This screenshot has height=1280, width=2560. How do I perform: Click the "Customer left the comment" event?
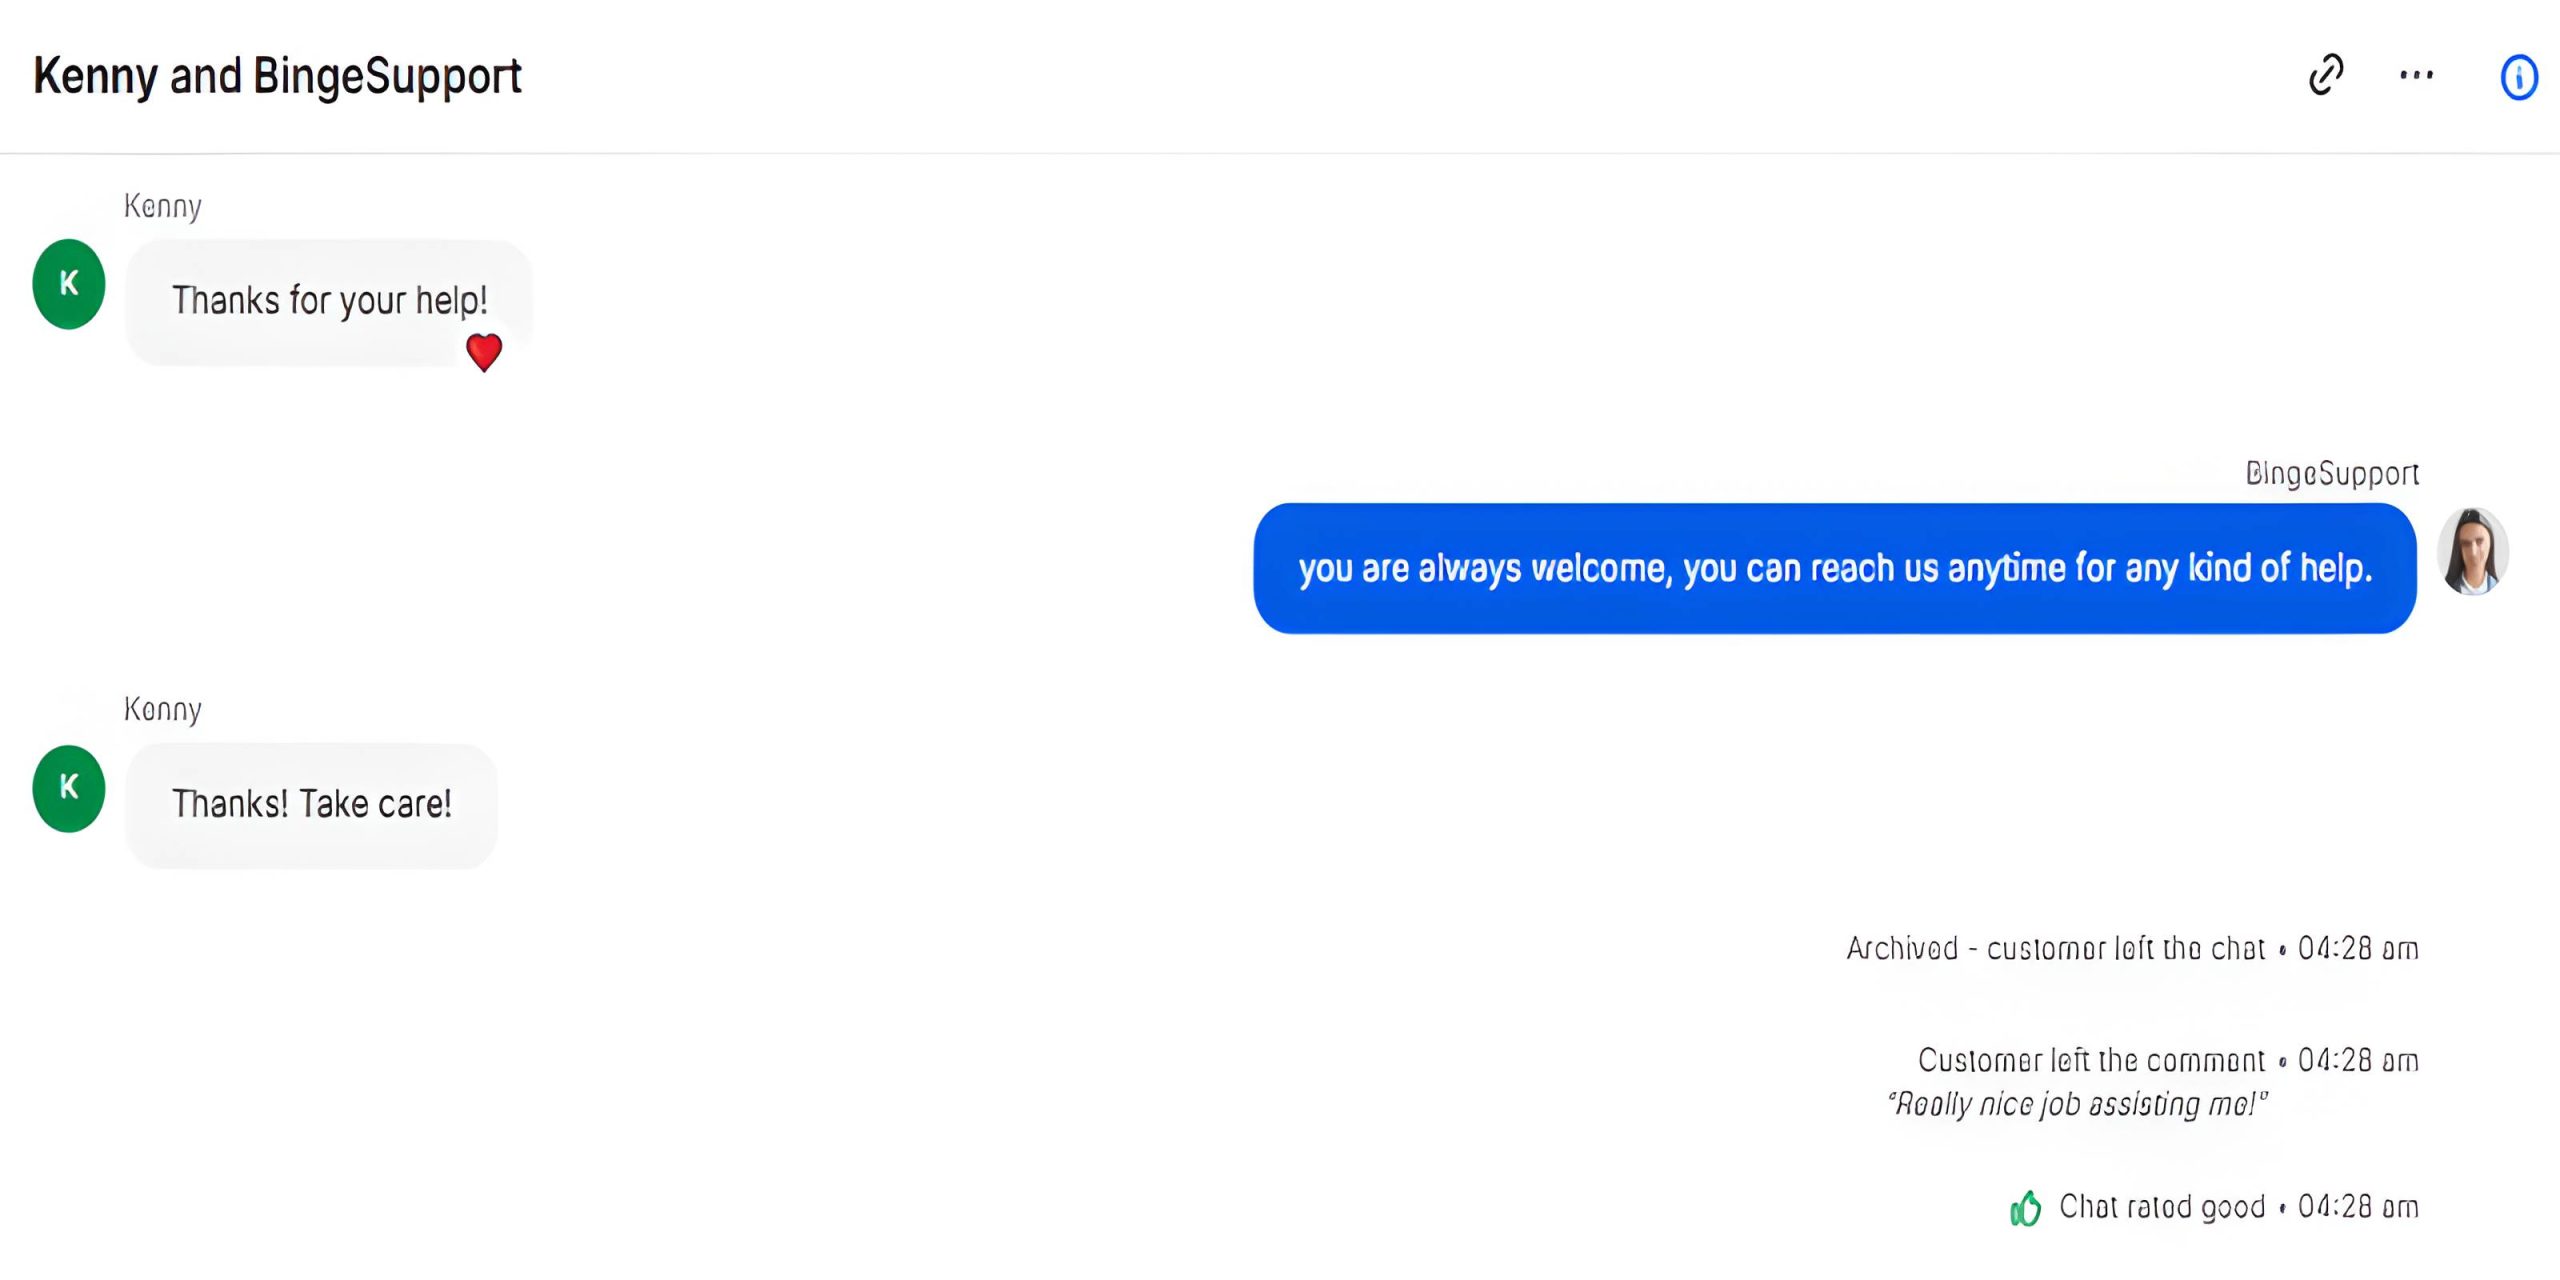[x=2090, y=1060]
